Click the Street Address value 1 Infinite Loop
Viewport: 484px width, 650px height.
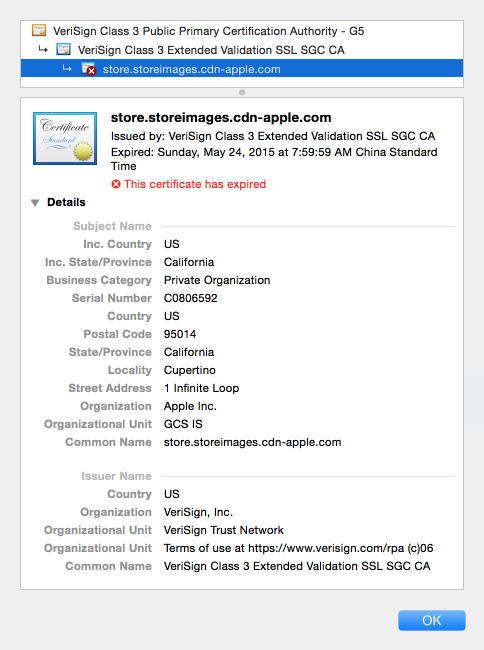201,388
